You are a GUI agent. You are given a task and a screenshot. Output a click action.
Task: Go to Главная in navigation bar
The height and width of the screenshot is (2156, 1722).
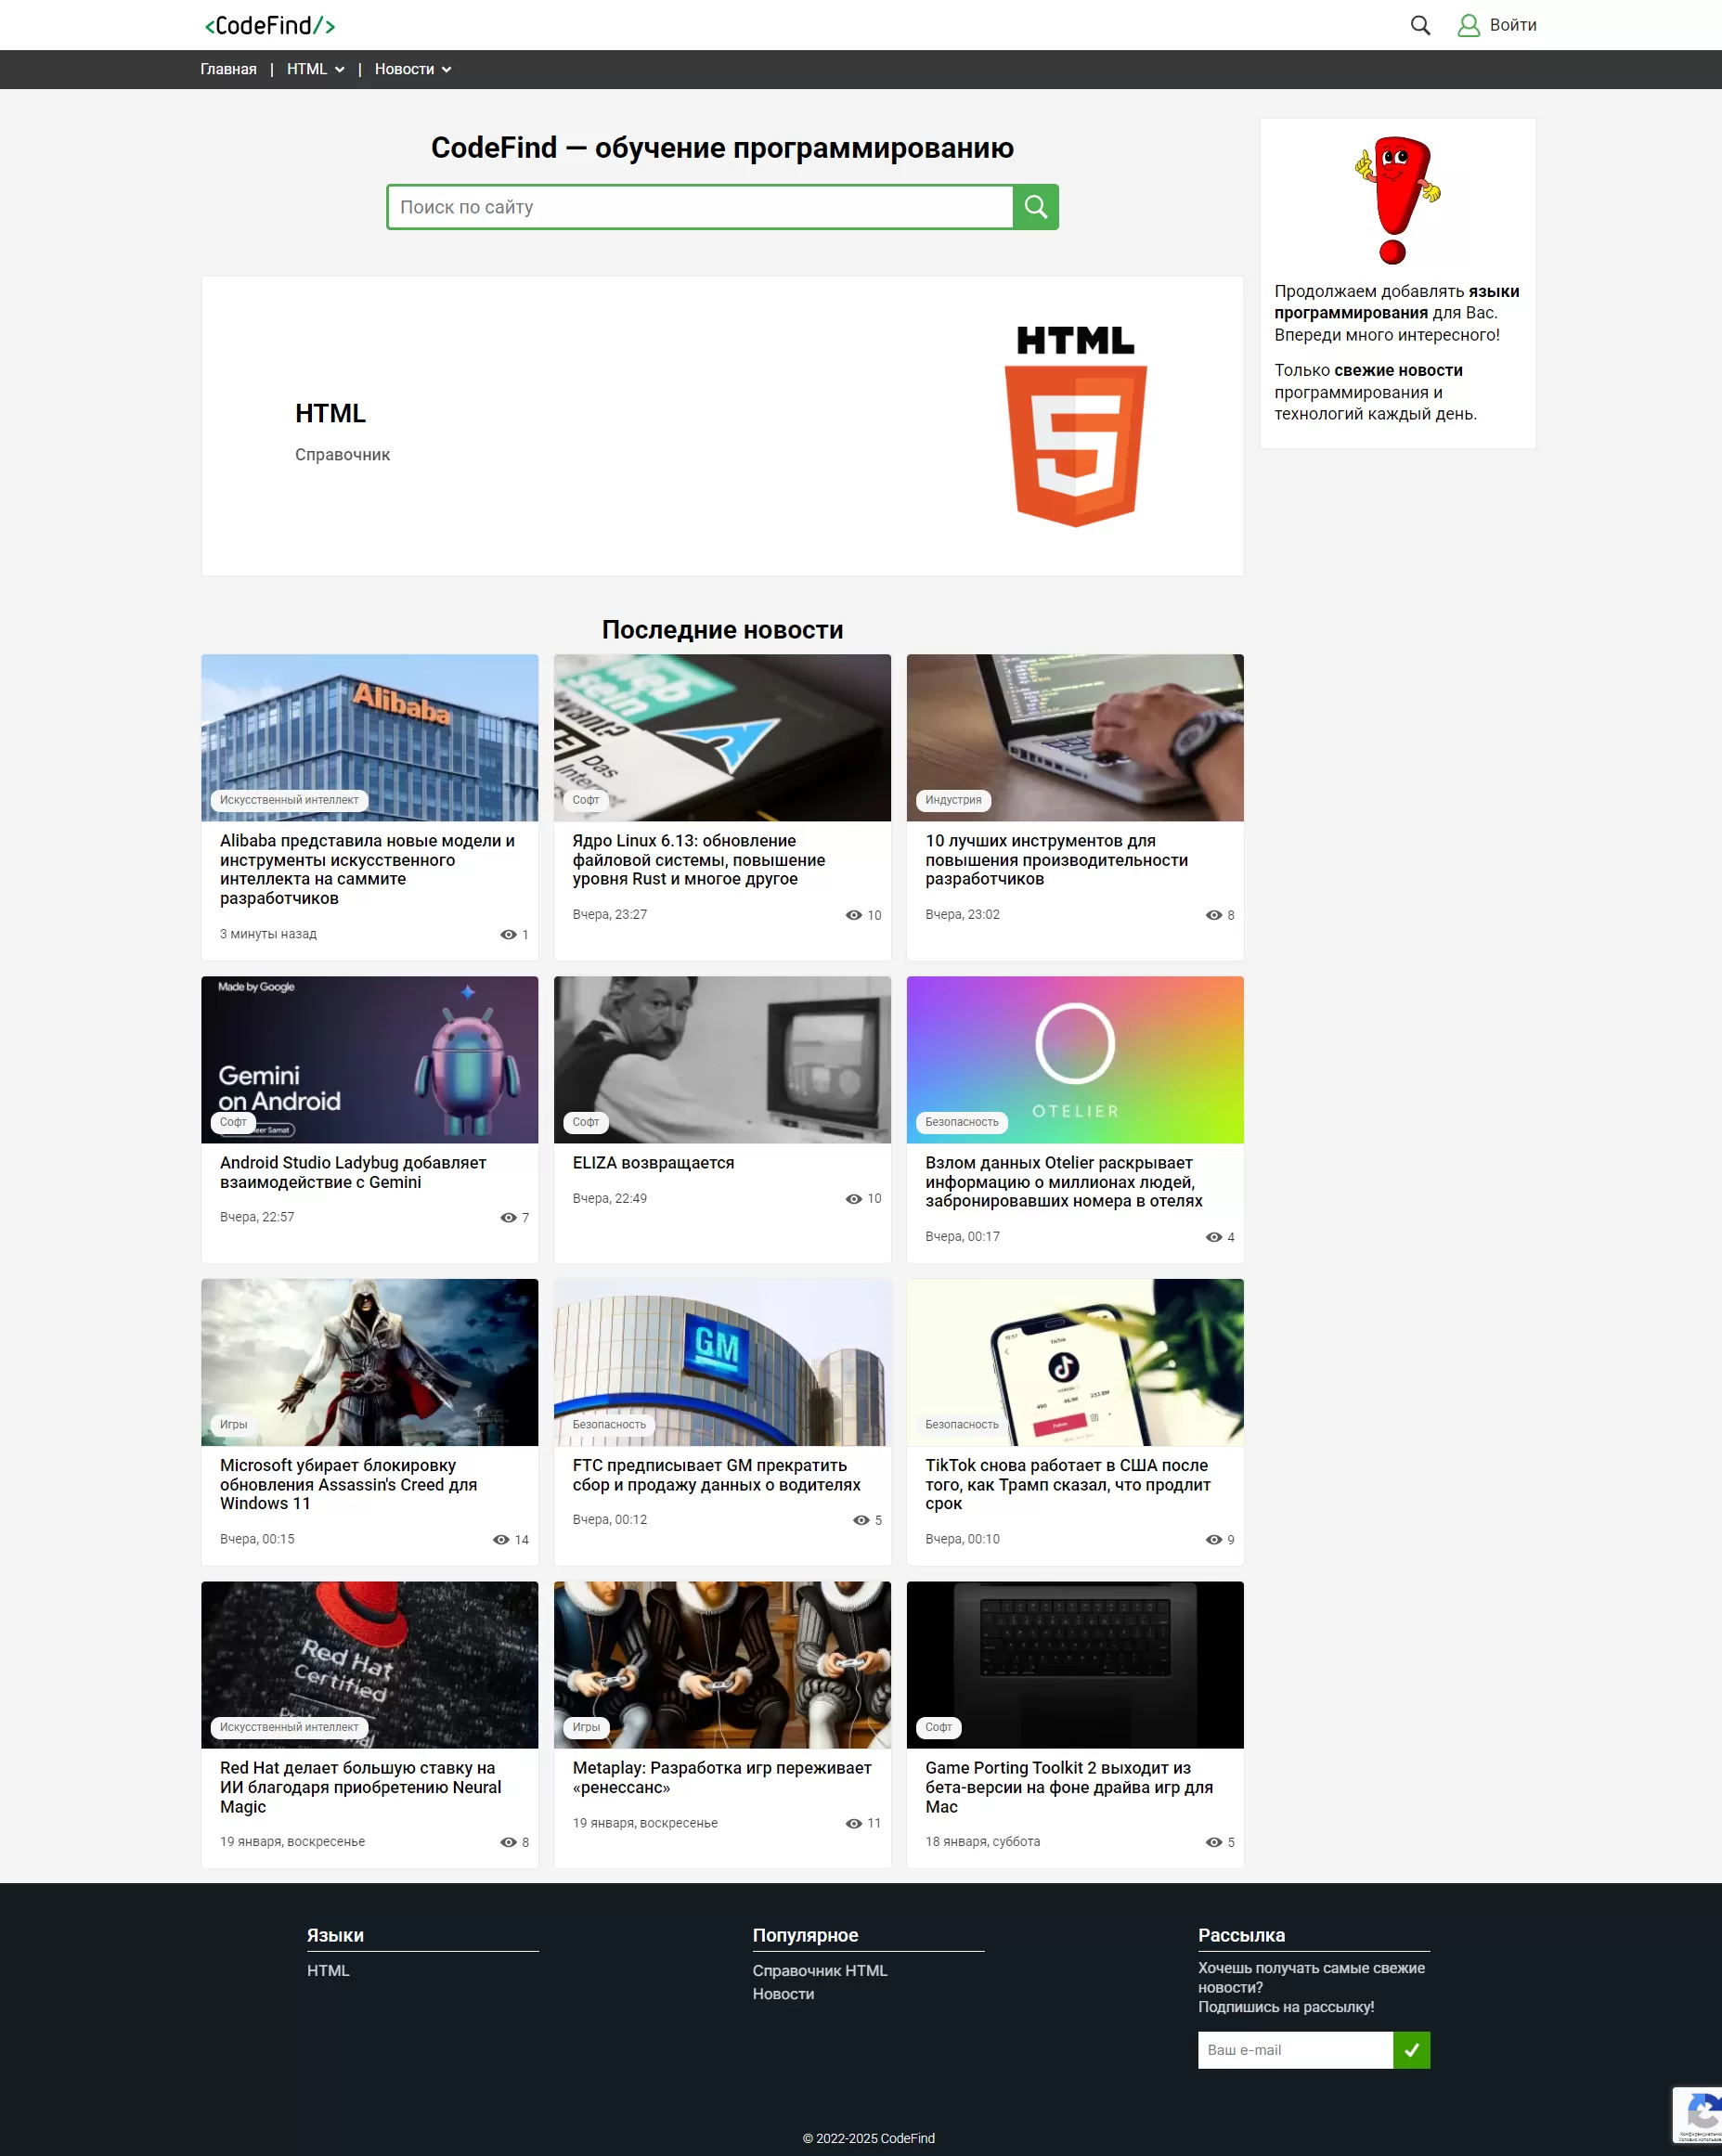228,69
